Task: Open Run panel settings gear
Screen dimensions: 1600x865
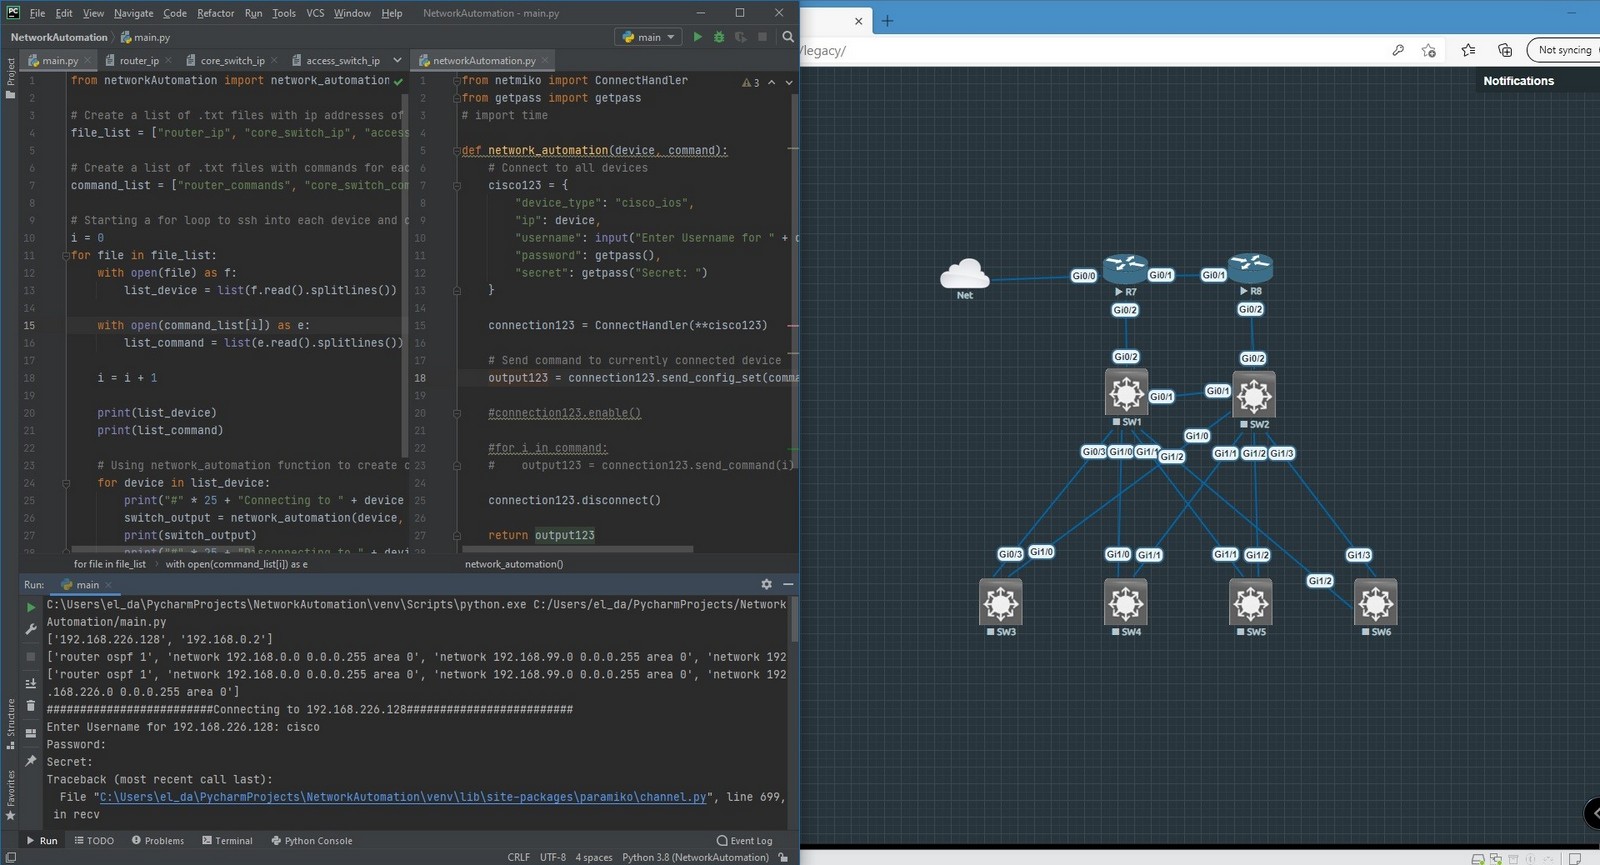Action: pos(766,584)
